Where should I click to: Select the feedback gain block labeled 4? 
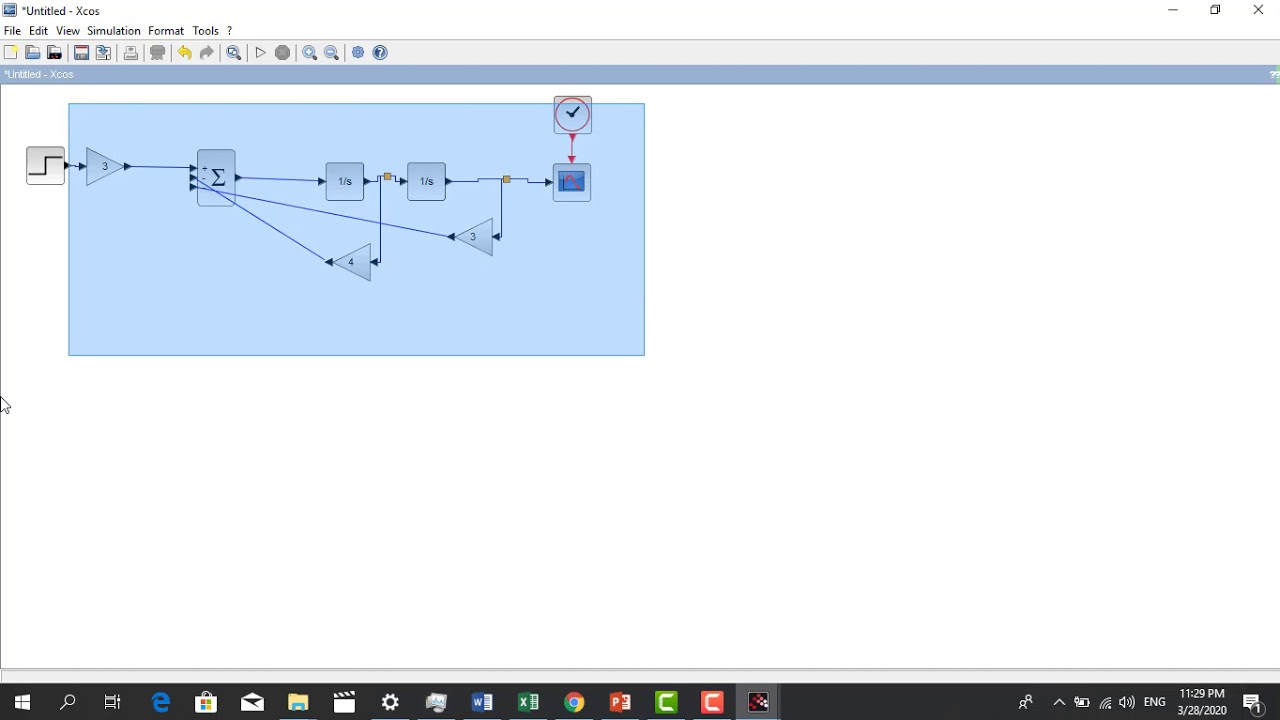[352, 262]
